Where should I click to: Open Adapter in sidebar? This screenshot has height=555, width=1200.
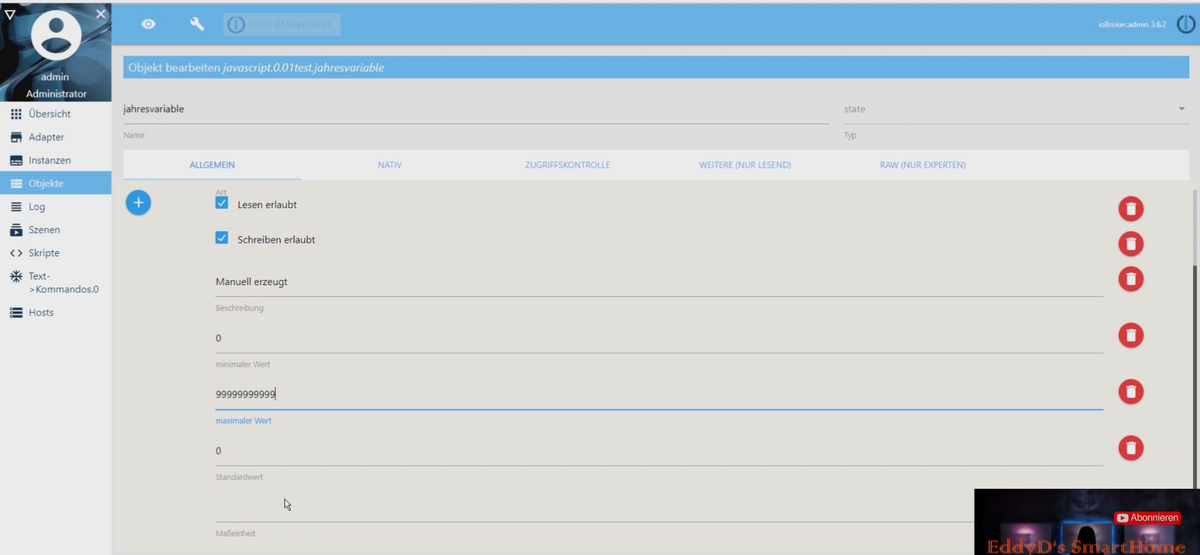tap(56, 137)
